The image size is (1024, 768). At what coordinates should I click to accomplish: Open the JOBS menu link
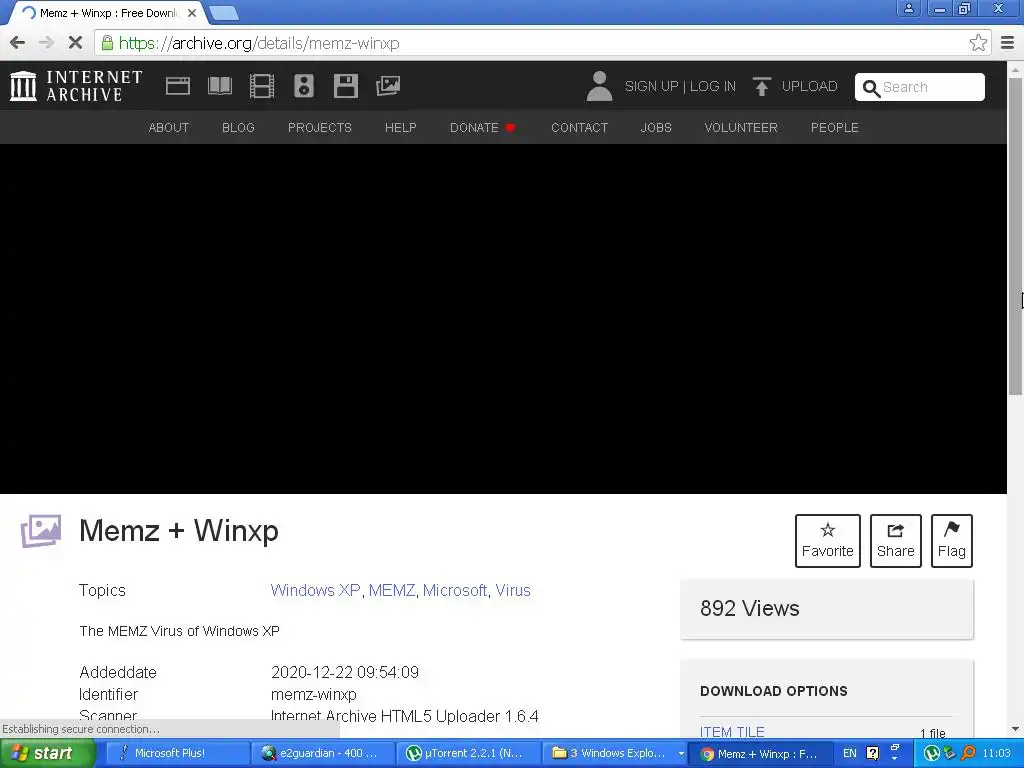coord(656,127)
